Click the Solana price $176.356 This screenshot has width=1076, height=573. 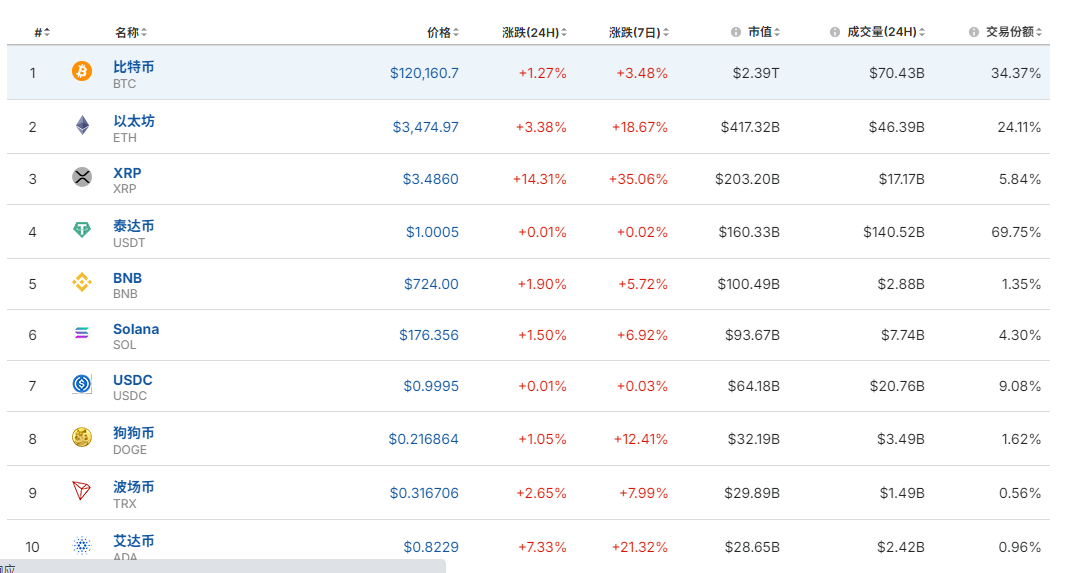point(428,335)
